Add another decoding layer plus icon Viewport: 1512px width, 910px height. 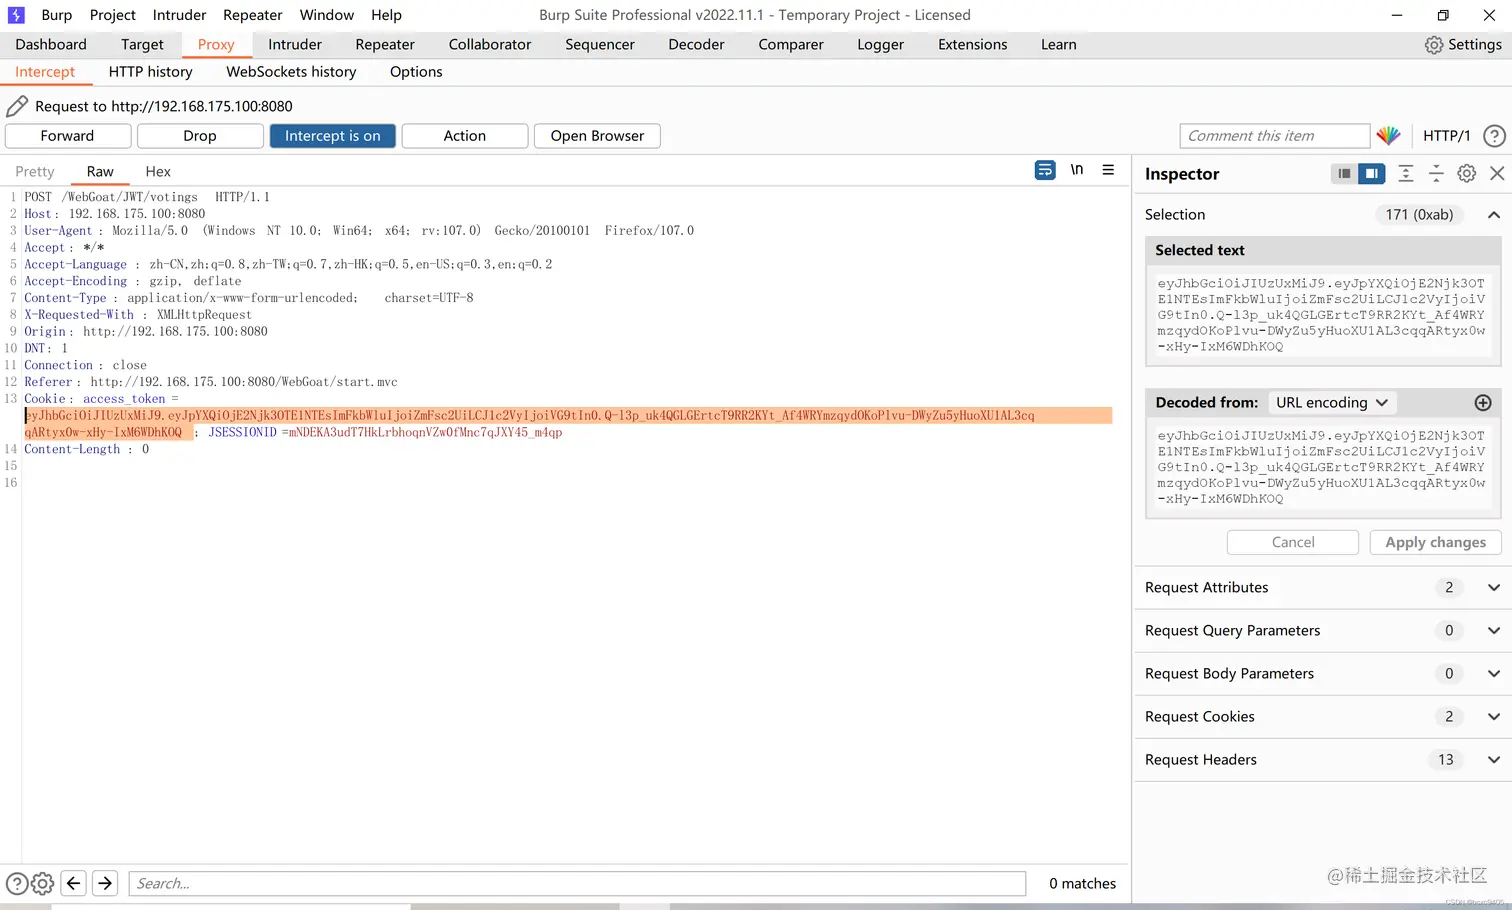click(1483, 403)
